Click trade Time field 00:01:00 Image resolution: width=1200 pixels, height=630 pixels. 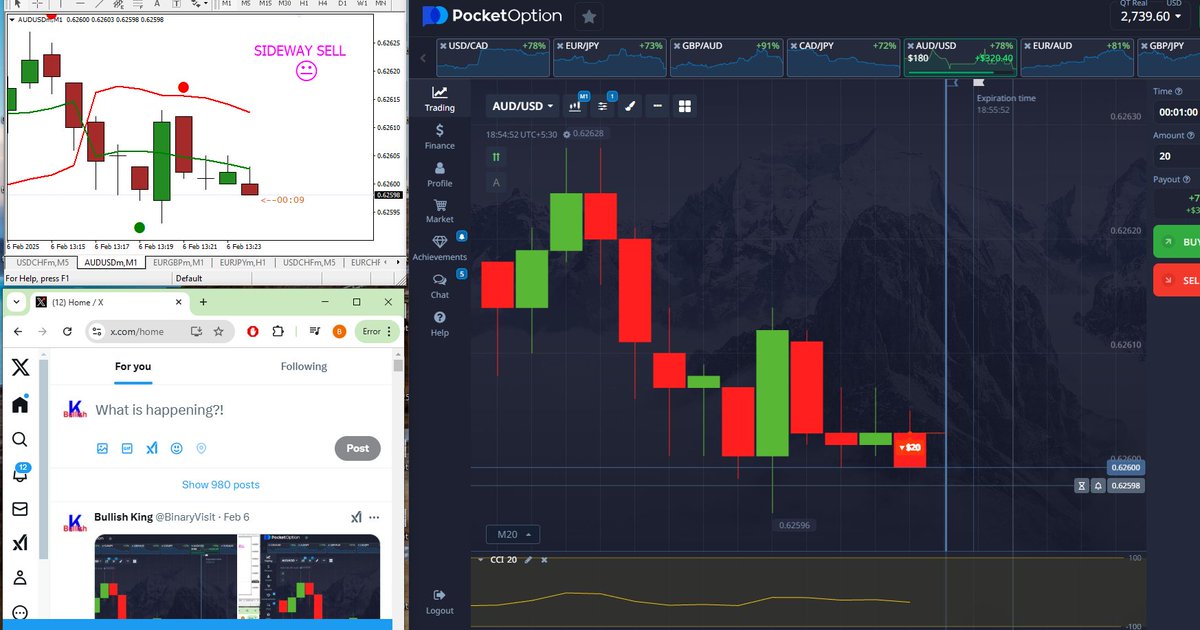[x=1176, y=112]
